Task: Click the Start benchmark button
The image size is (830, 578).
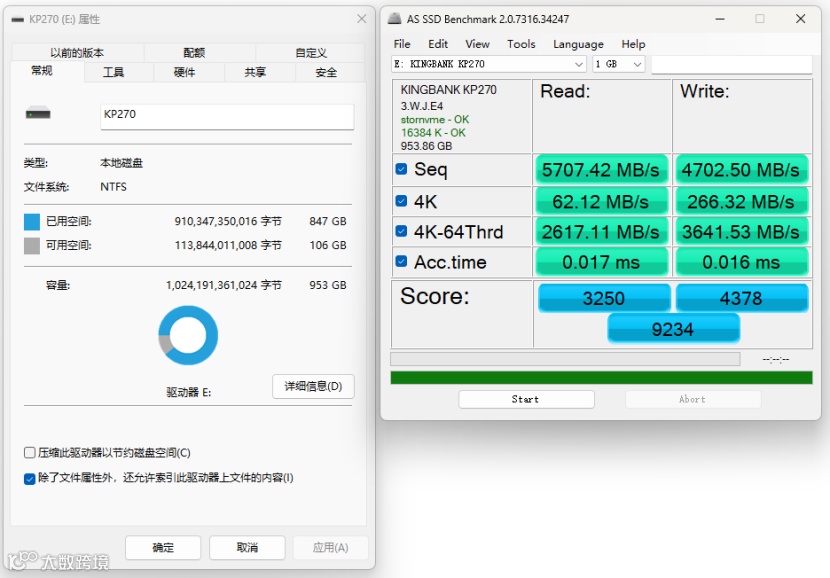Action: coord(526,399)
